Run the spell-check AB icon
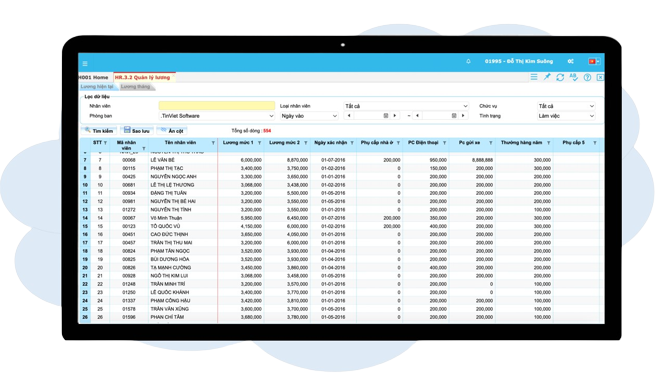 [x=573, y=77]
